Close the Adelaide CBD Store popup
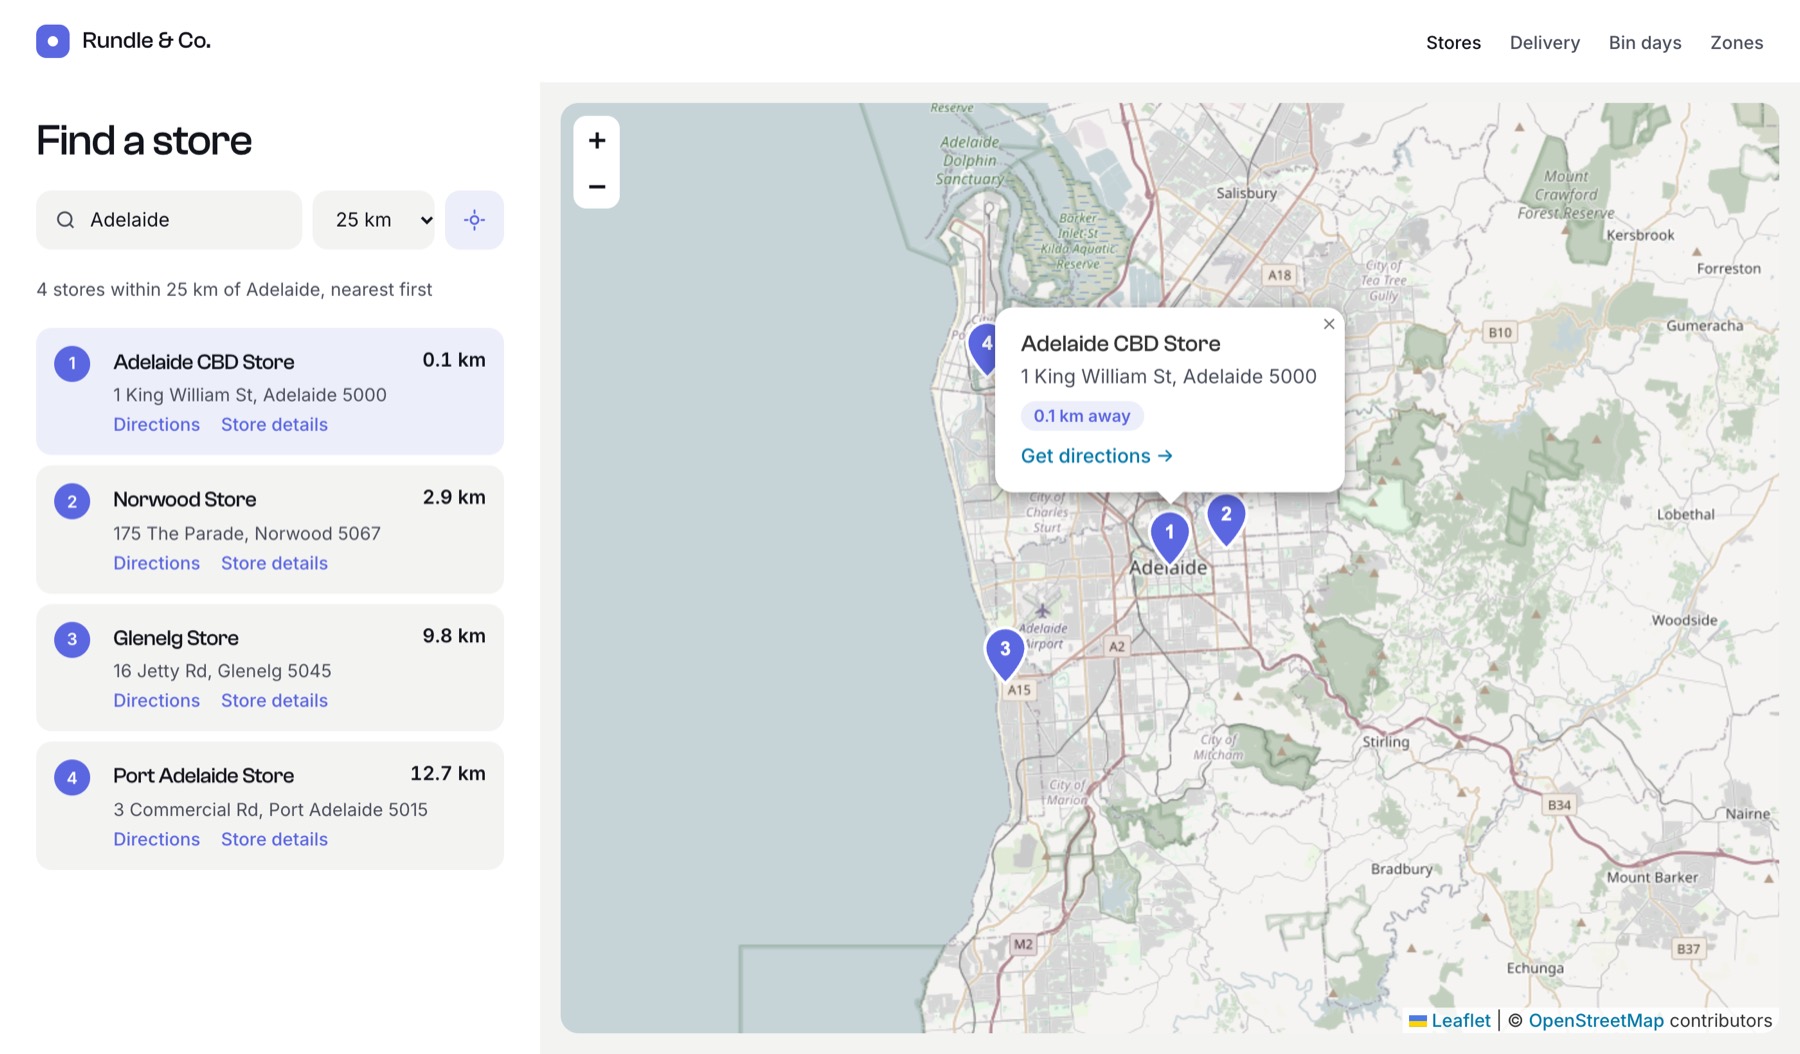 click(1329, 324)
